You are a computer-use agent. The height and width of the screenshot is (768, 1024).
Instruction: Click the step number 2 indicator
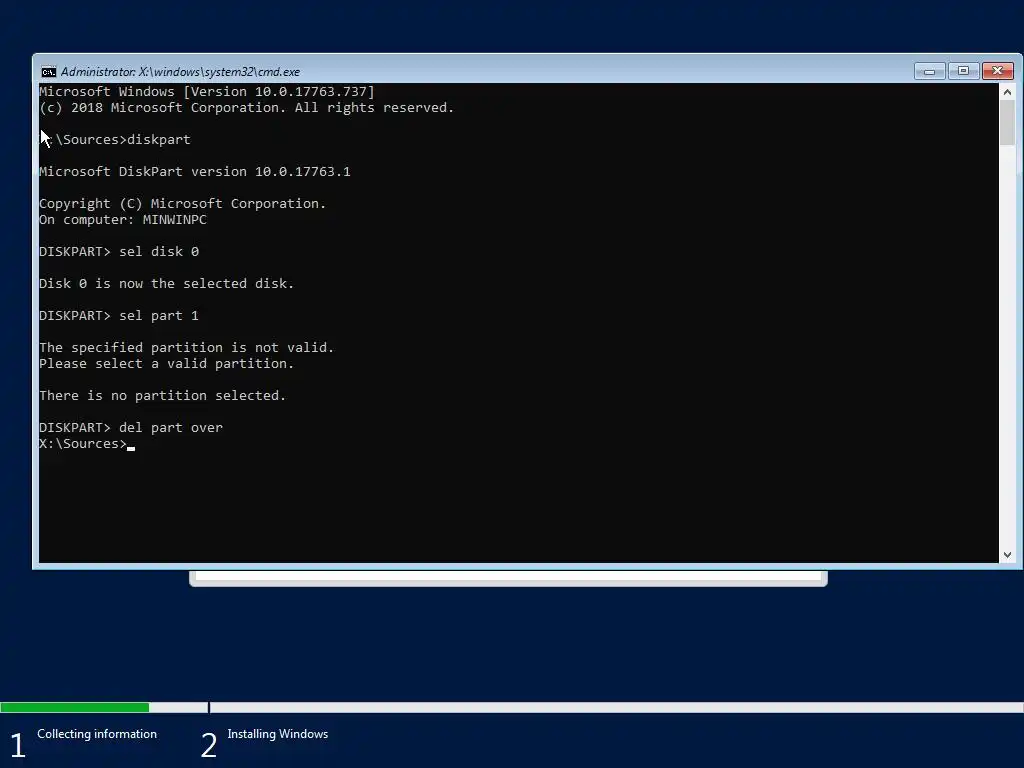click(208, 745)
